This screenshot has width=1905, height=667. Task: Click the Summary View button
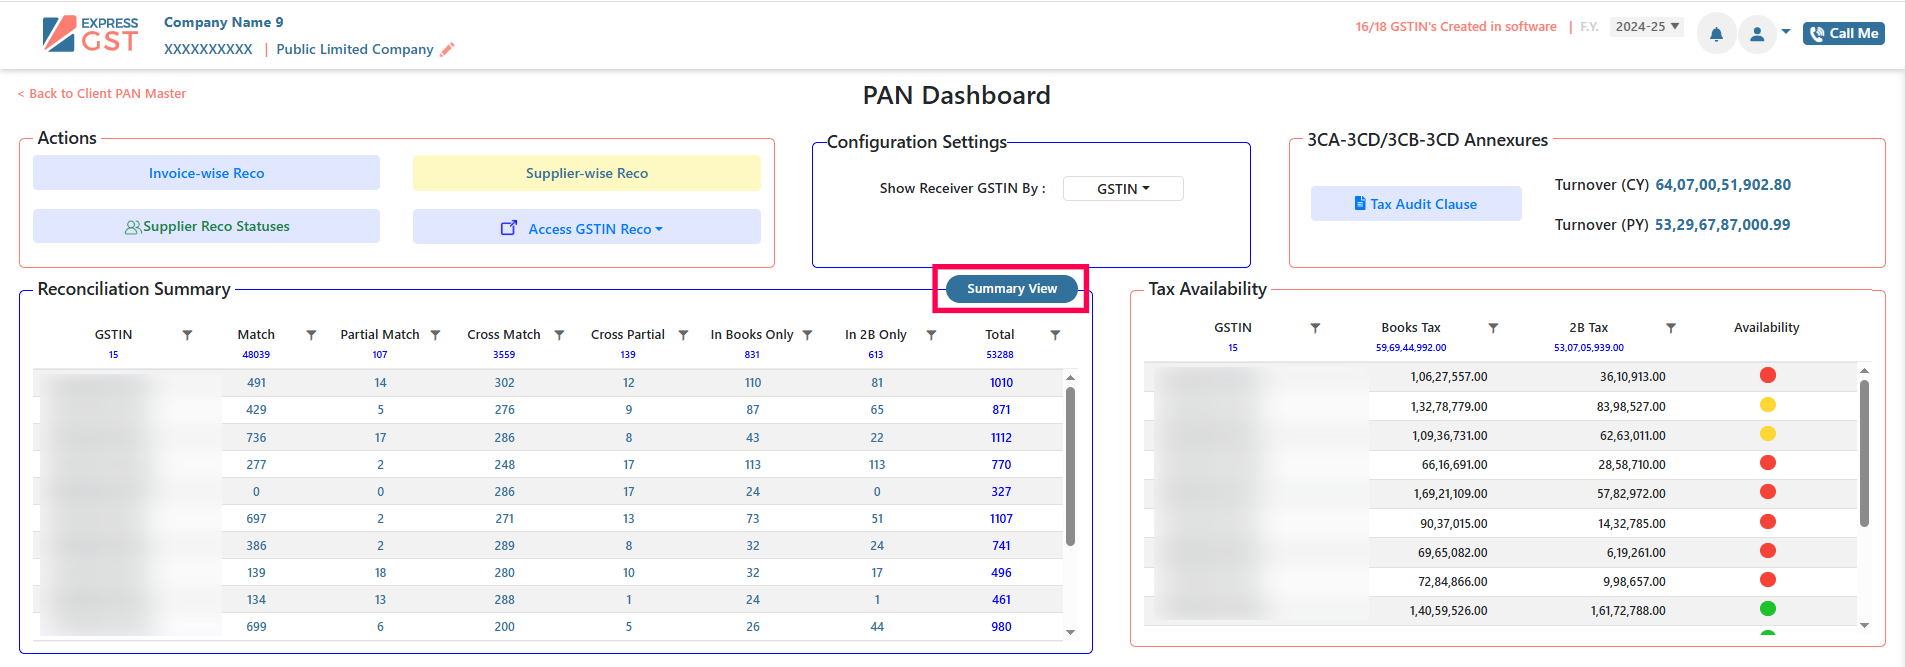tap(1011, 289)
